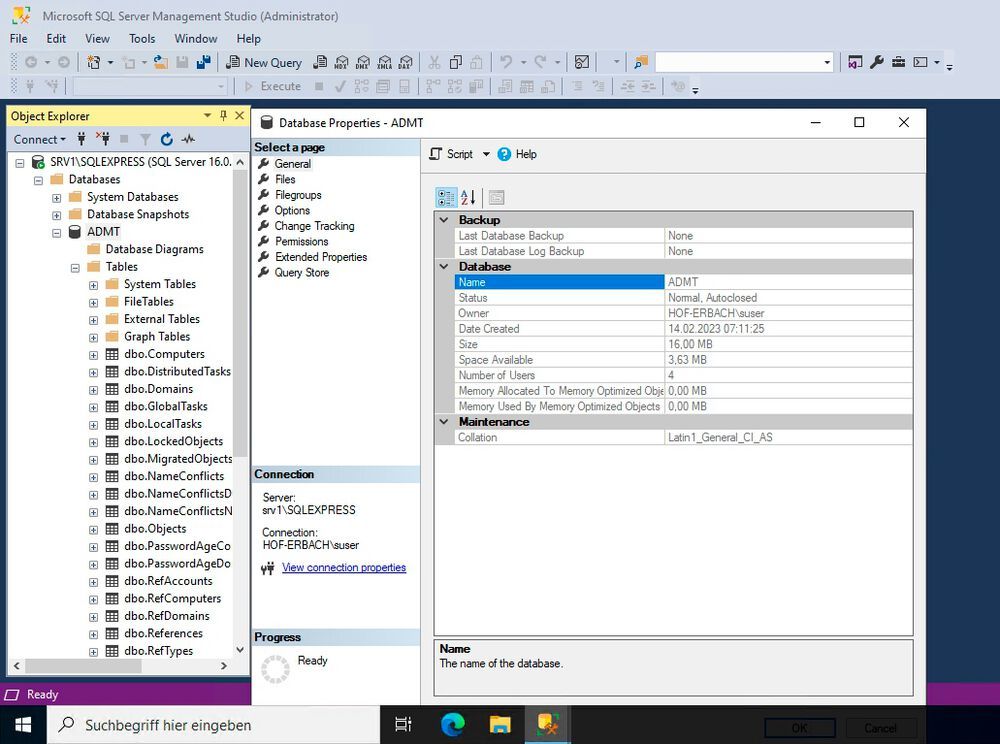Open the Script dropdown arrow
The width and height of the screenshot is (1000, 744).
point(486,154)
